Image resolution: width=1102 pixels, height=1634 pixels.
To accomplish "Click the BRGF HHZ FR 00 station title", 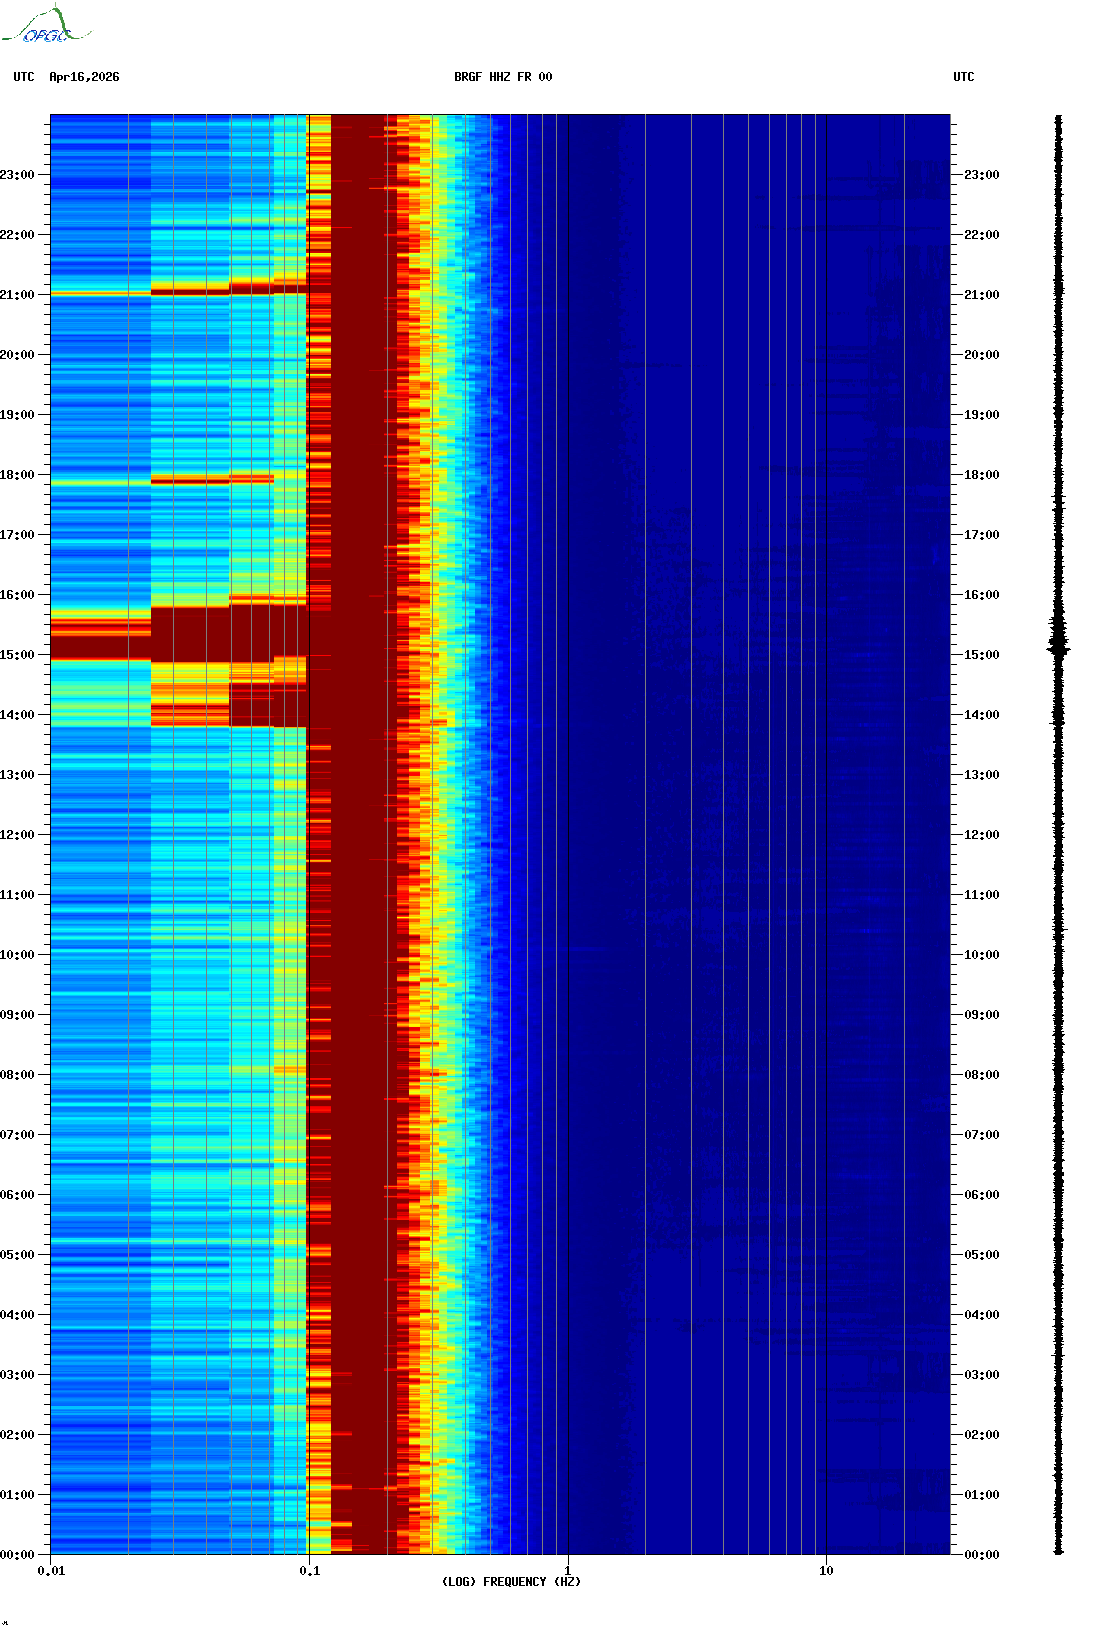I will click(503, 77).
